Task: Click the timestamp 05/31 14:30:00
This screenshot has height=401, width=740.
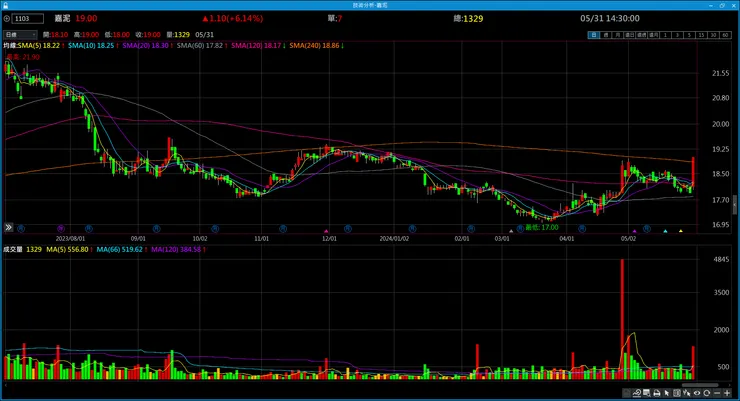Action: 610,19
